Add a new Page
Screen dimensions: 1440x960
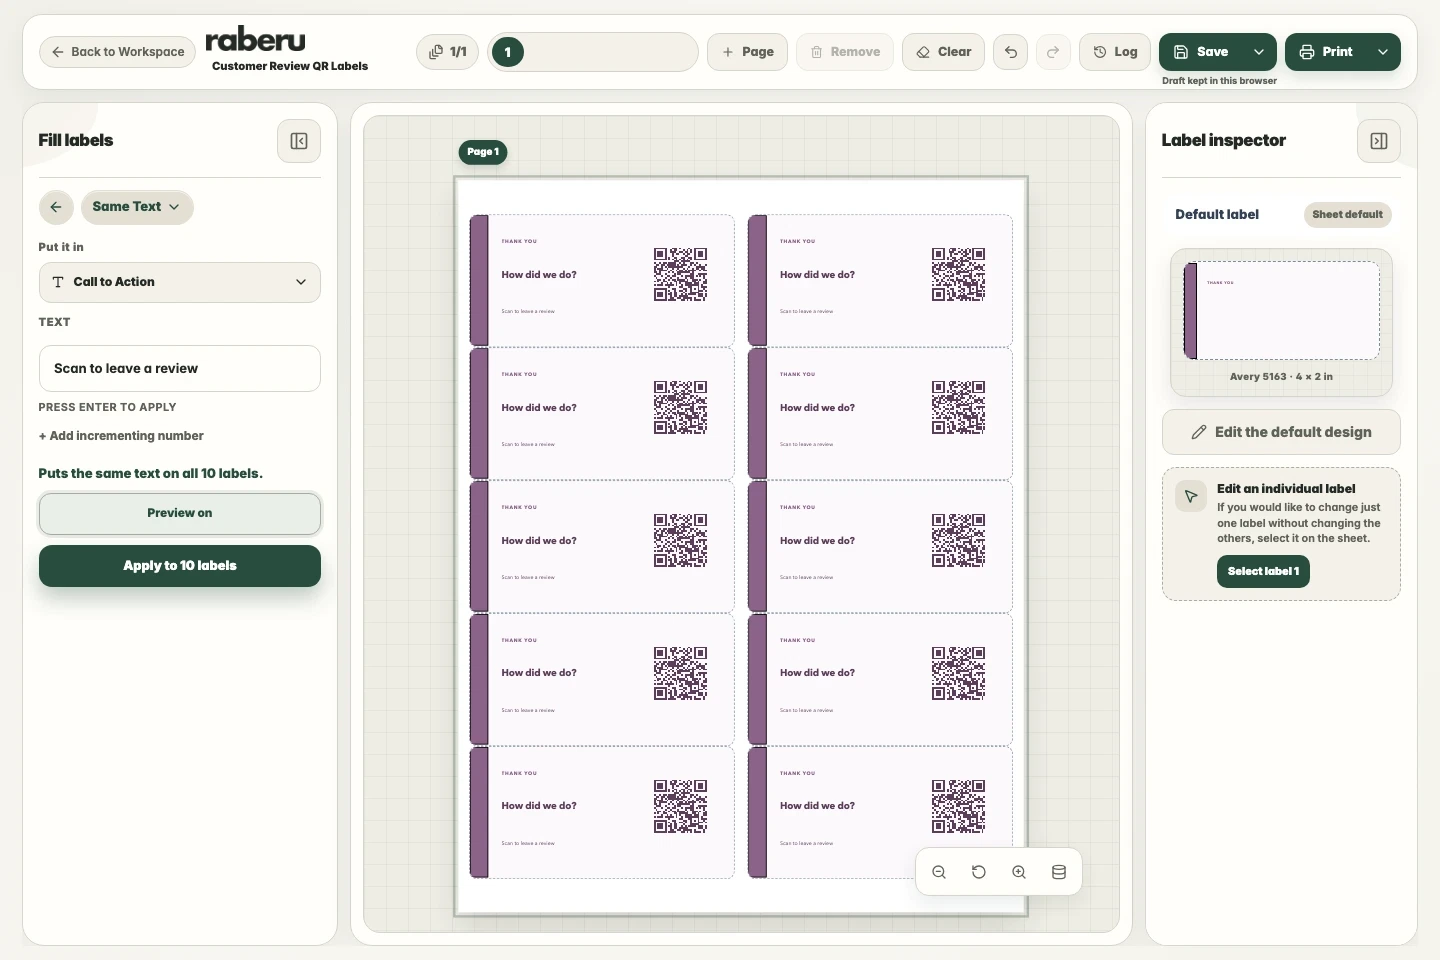point(747,52)
